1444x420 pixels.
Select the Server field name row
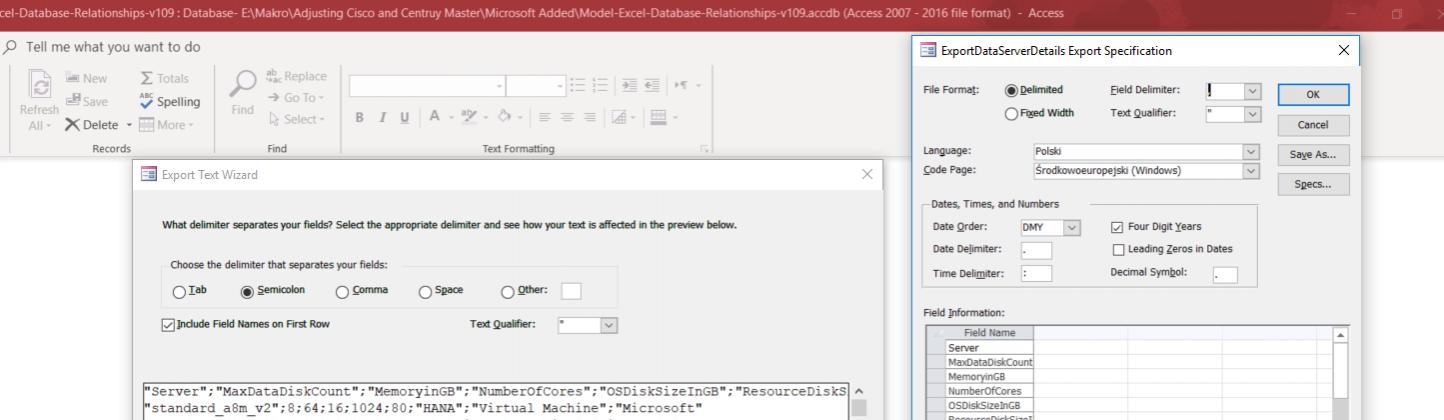click(x=989, y=348)
